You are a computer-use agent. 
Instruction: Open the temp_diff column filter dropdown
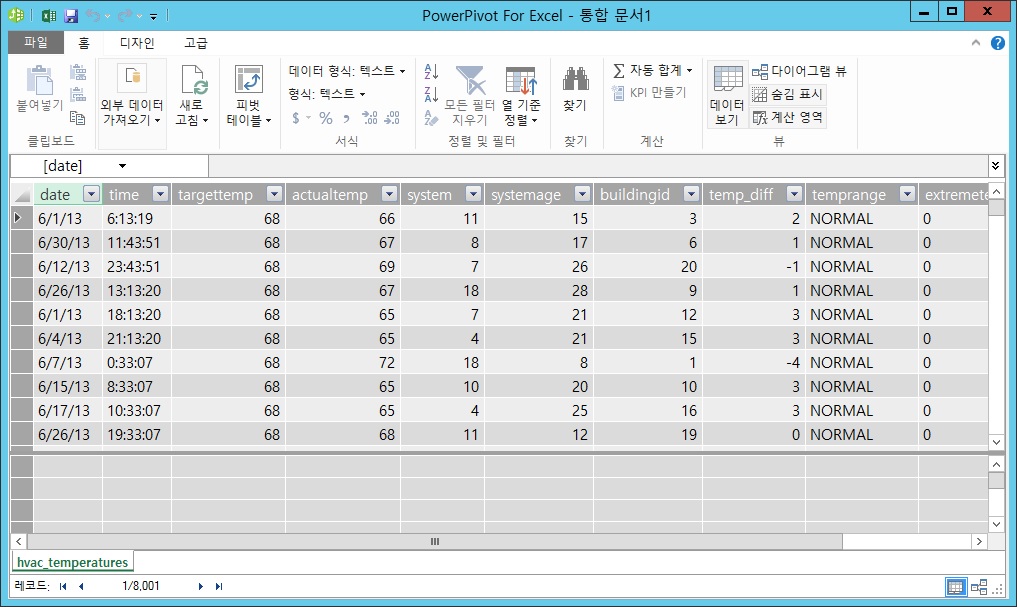[794, 194]
